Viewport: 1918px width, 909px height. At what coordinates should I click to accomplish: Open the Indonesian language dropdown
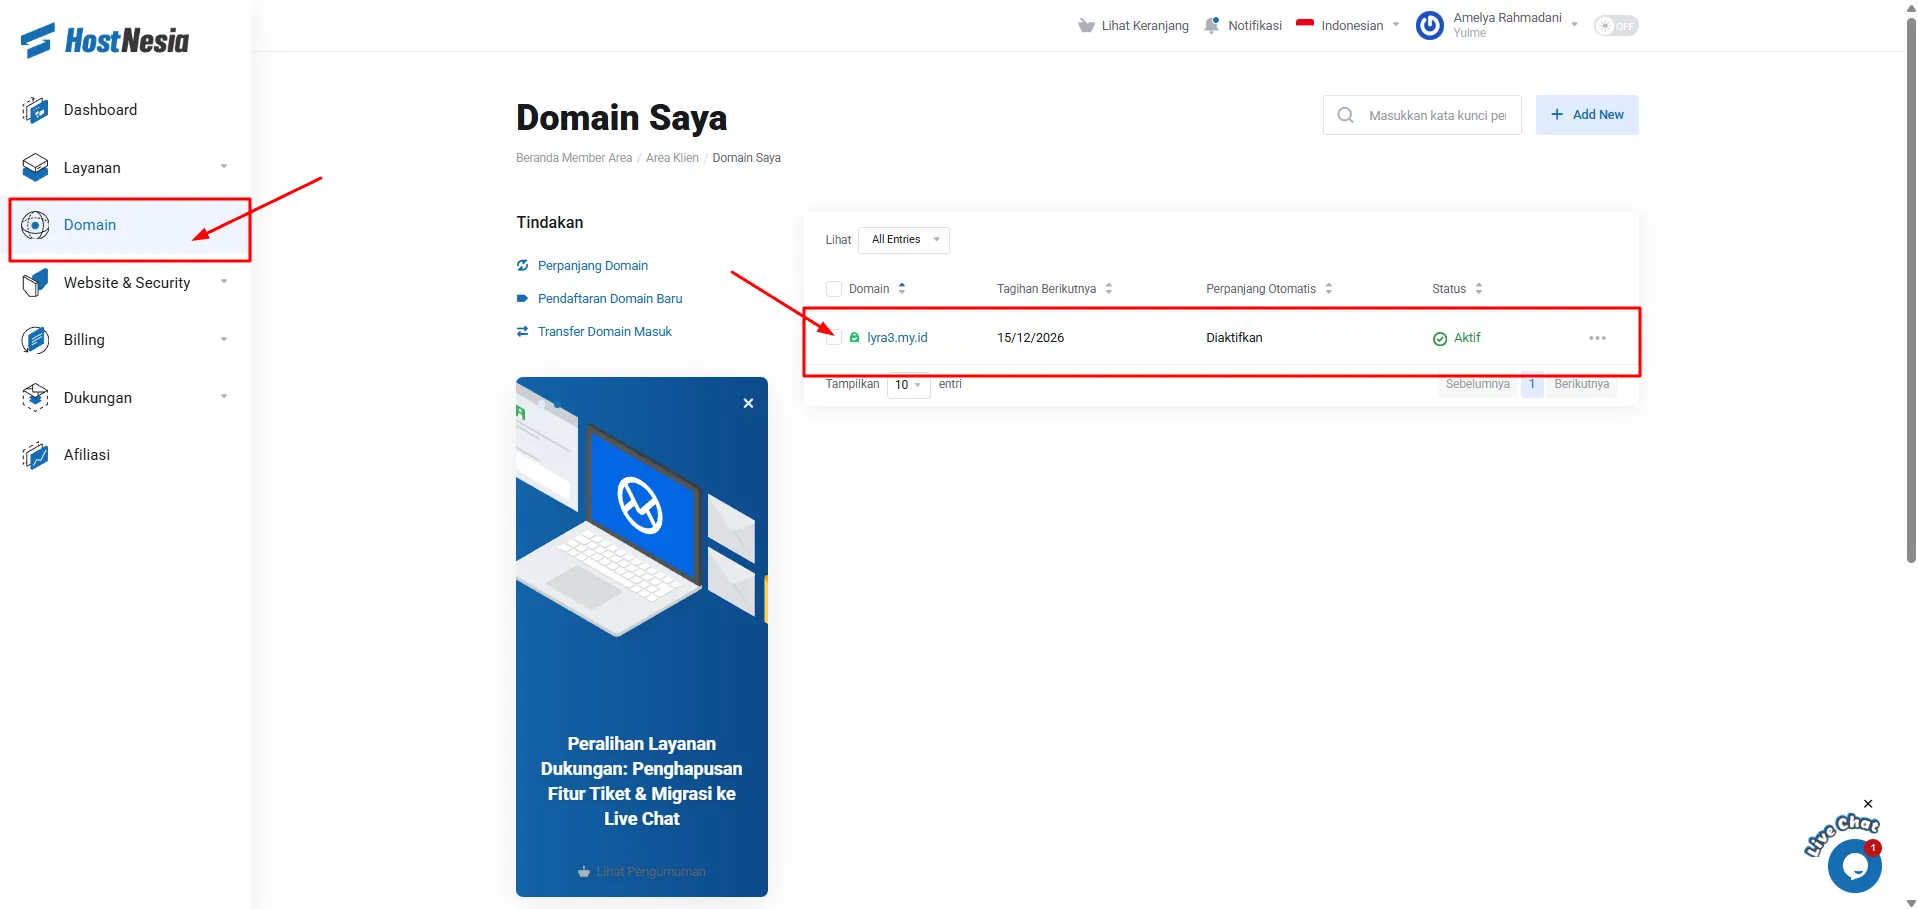click(1348, 26)
